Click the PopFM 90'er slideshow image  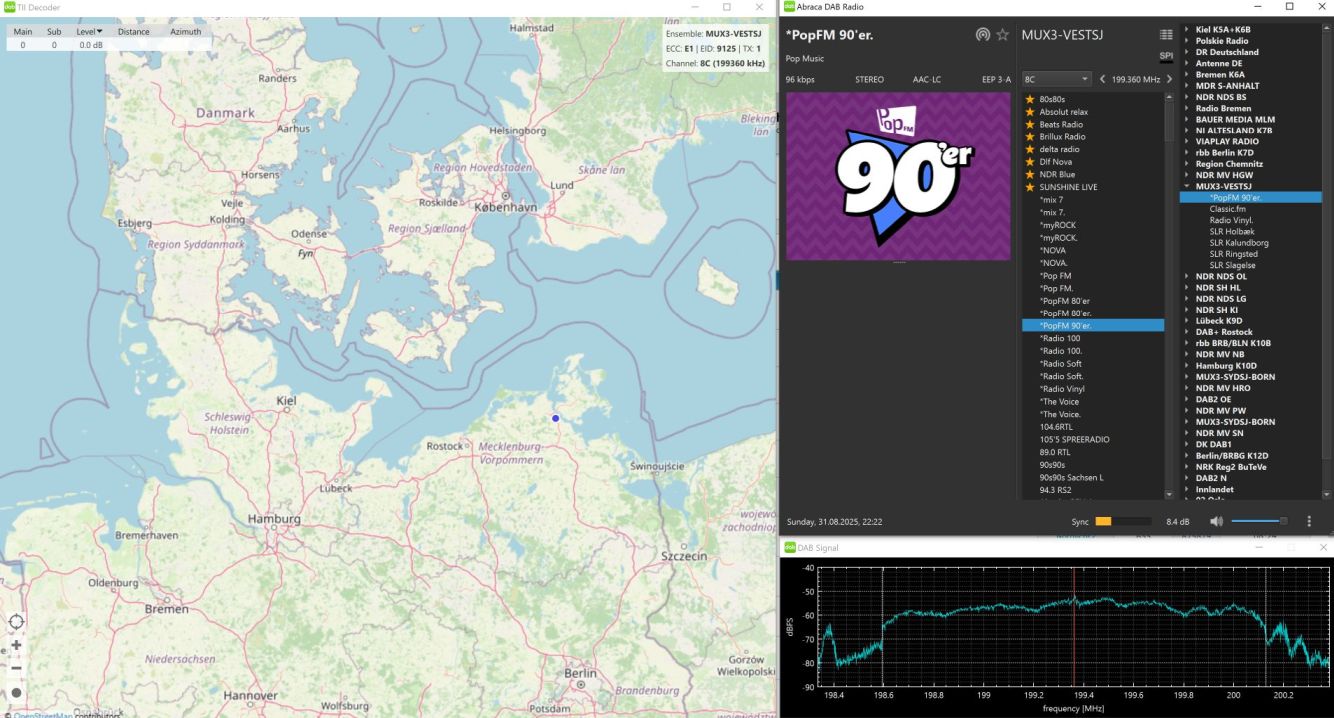(x=898, y=176)
